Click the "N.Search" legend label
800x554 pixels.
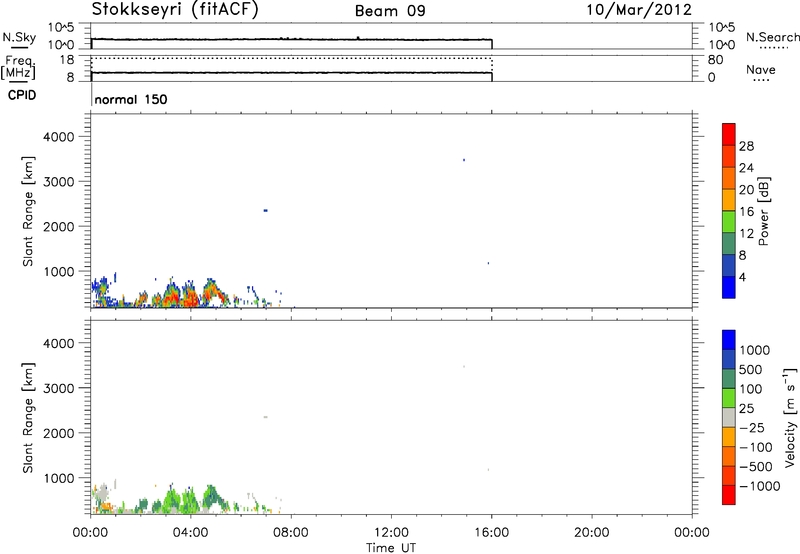pos(772,37)
